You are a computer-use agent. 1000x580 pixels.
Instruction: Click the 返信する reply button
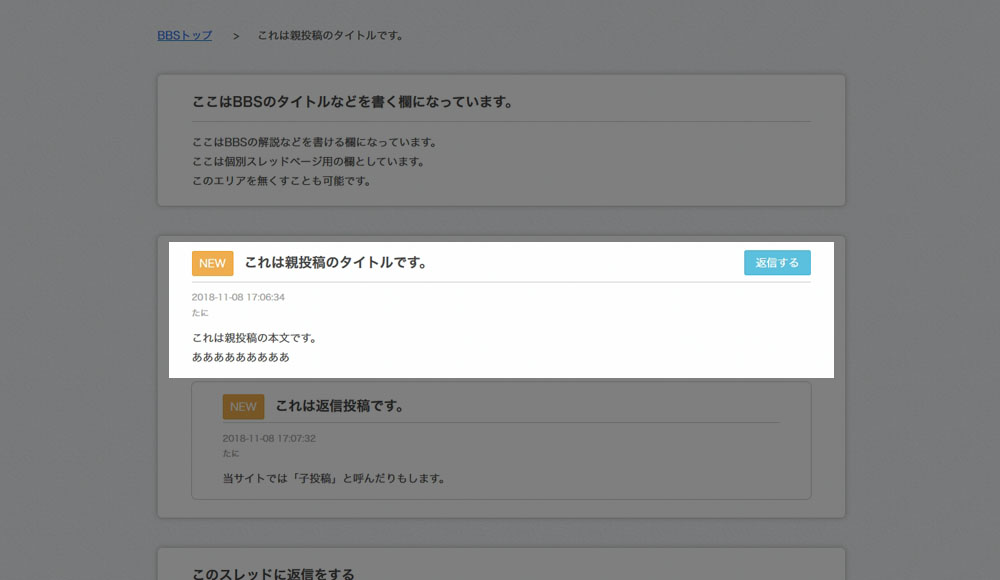click(777, 263)
